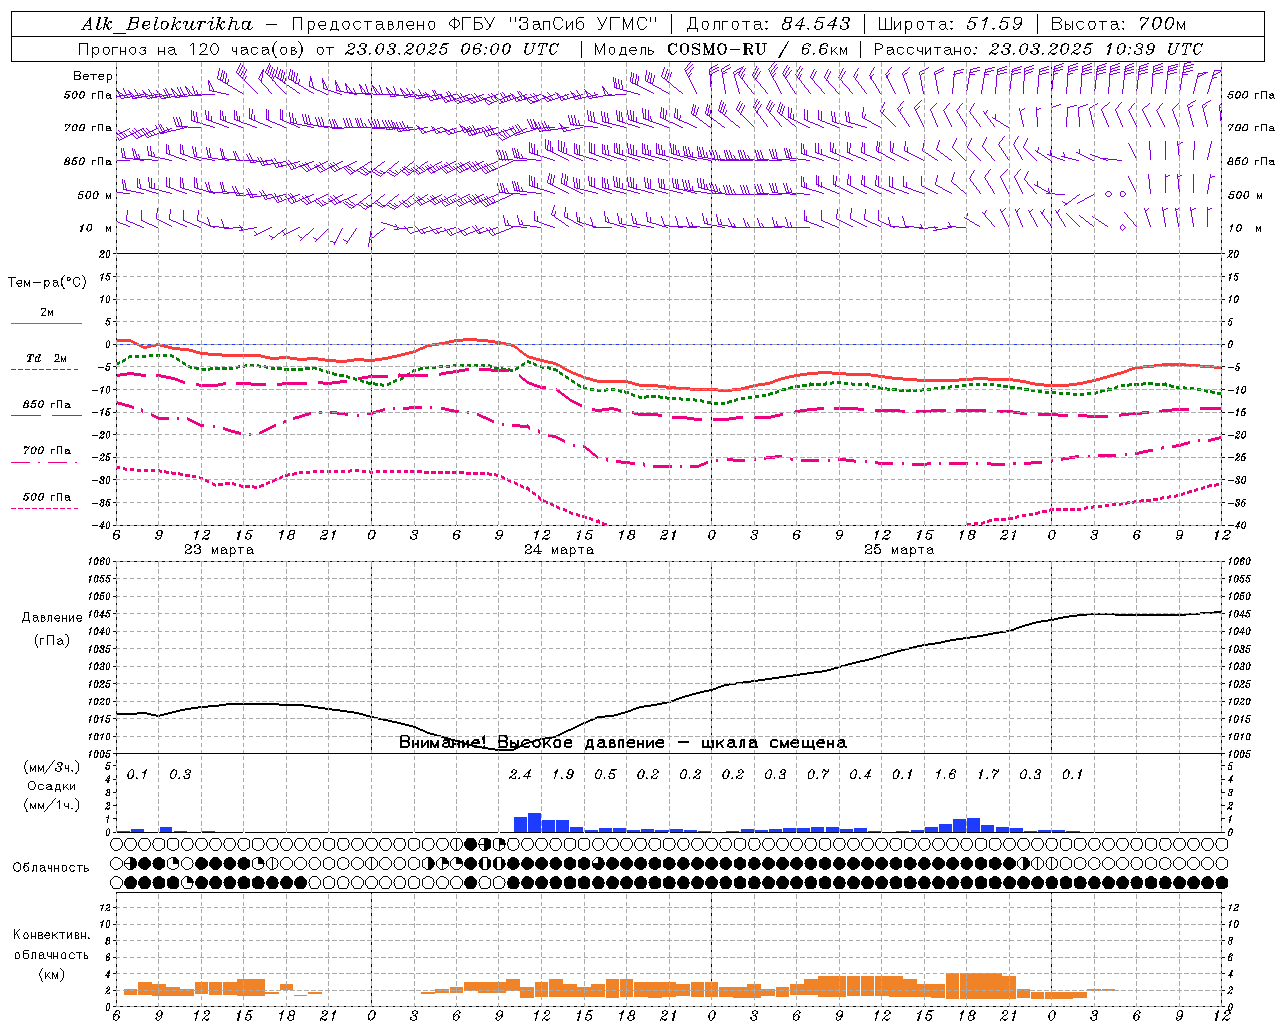Image resolution: width=1280 pixels, height=1024 pixels.
Task: Click the precipitation value '2.4'
Action: click(520, 774)
